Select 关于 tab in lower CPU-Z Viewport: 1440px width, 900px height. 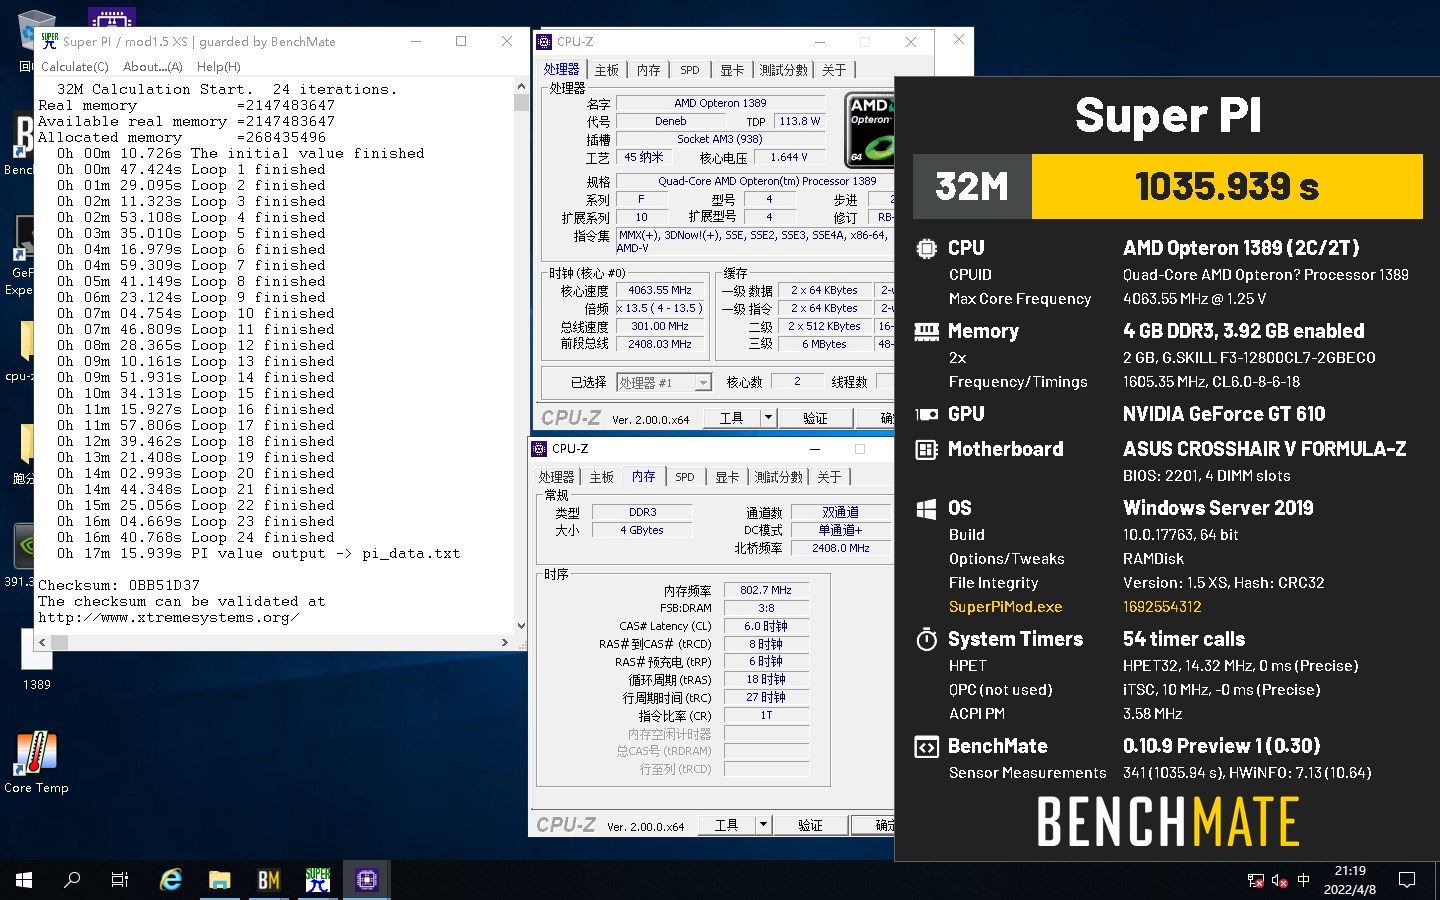click(x=829, y=477)
